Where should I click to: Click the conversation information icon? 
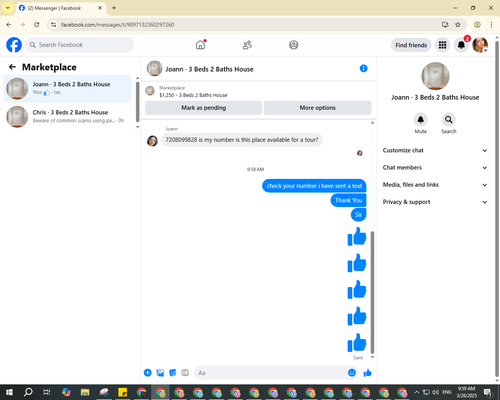pyautogui.click(x=363, y=68)
